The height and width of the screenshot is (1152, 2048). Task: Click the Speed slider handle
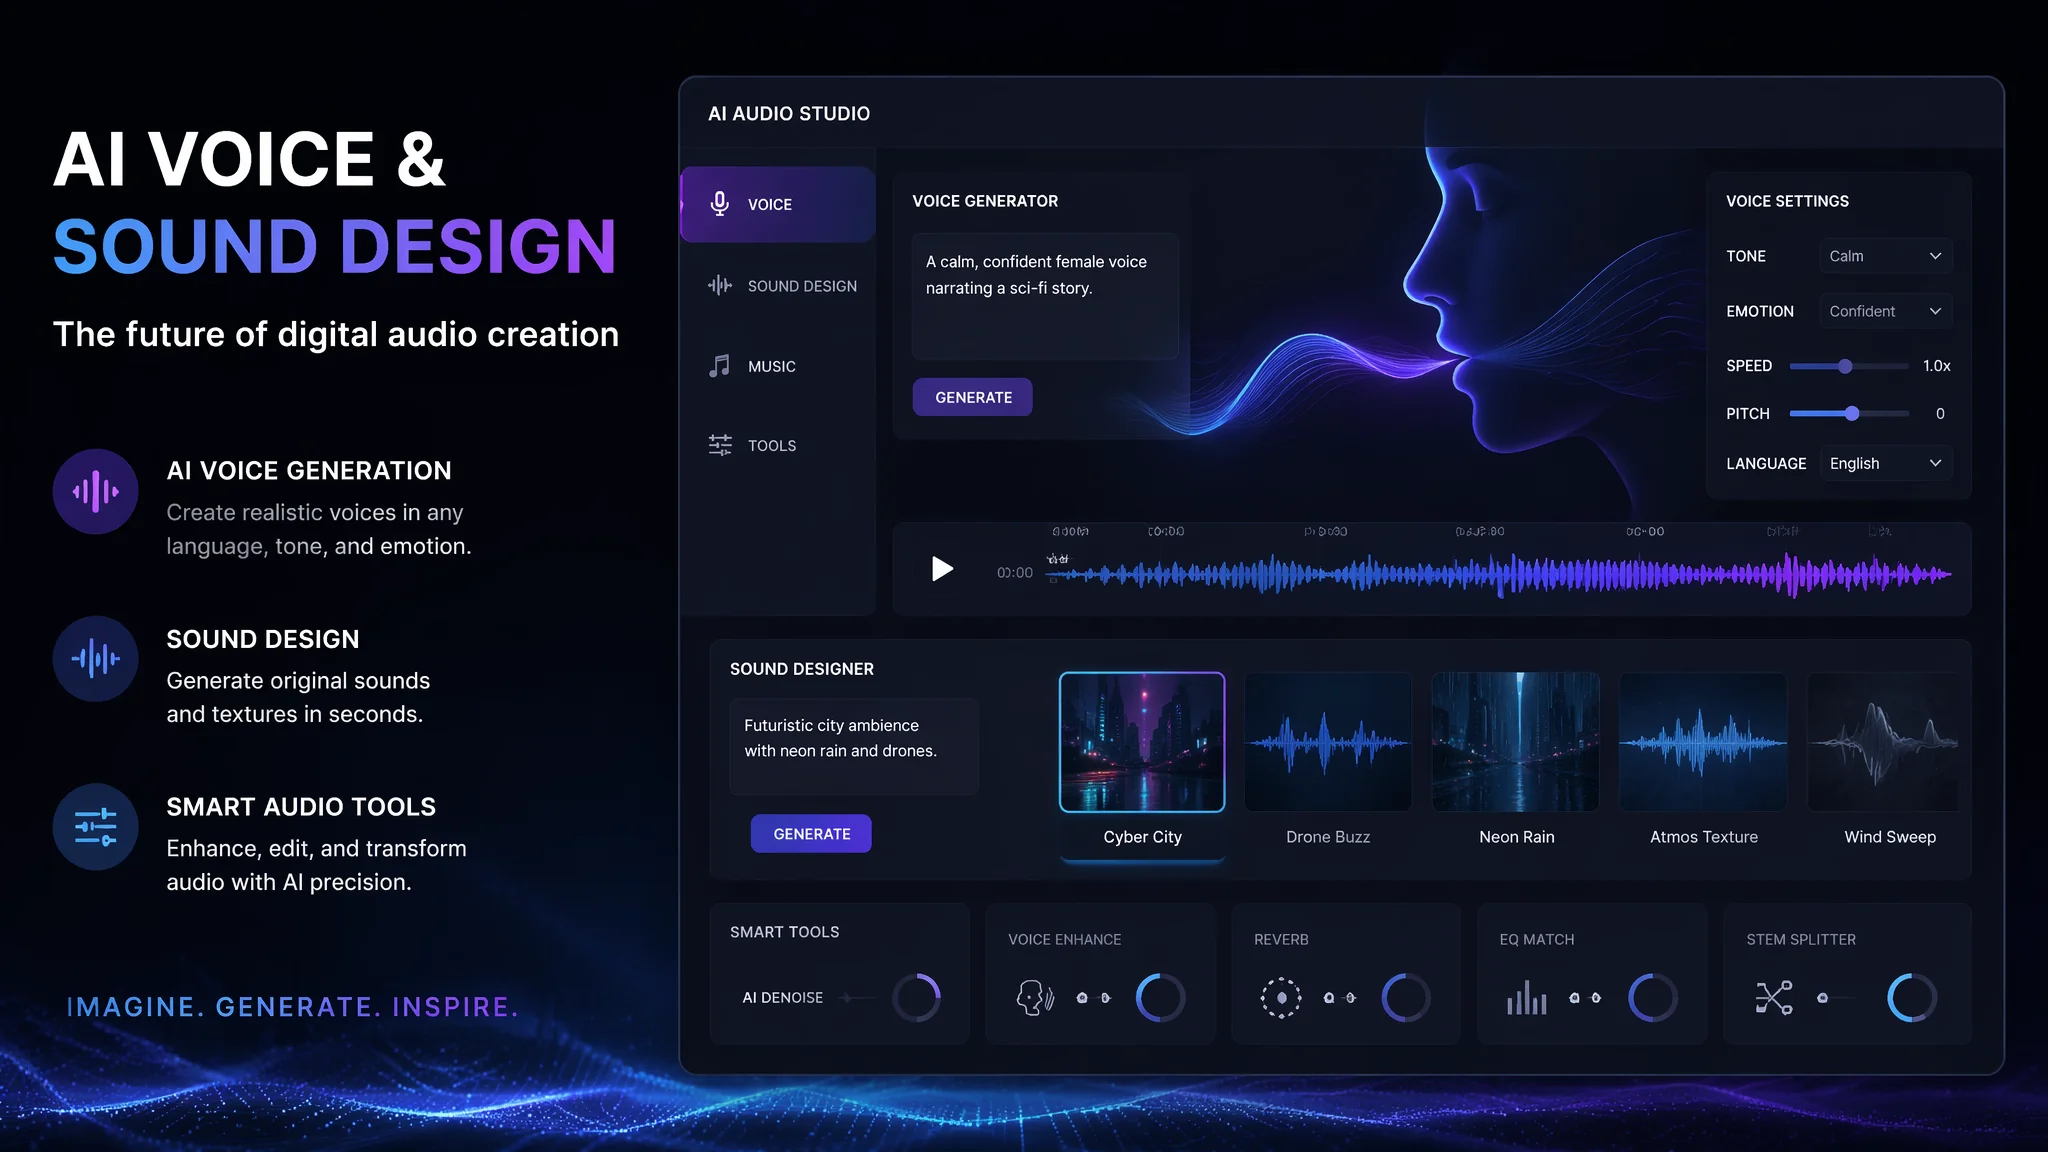[1845, 366]
